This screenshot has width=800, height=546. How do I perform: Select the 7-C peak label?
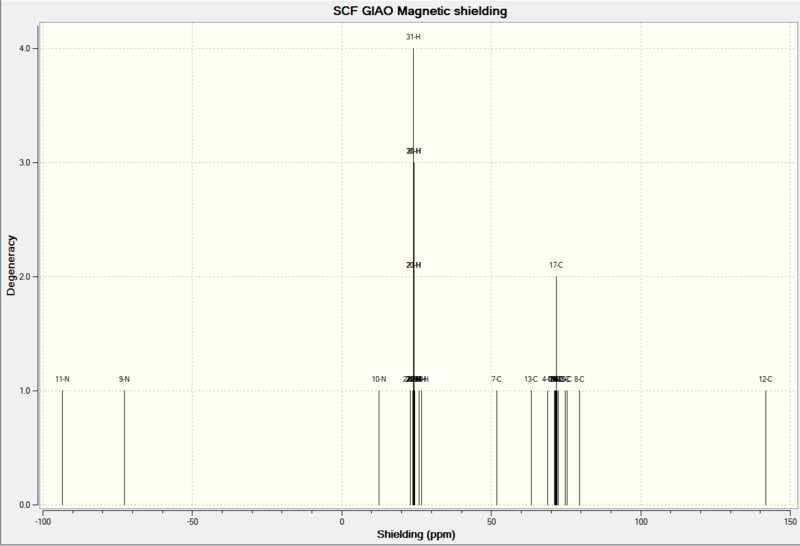point(496,379)
